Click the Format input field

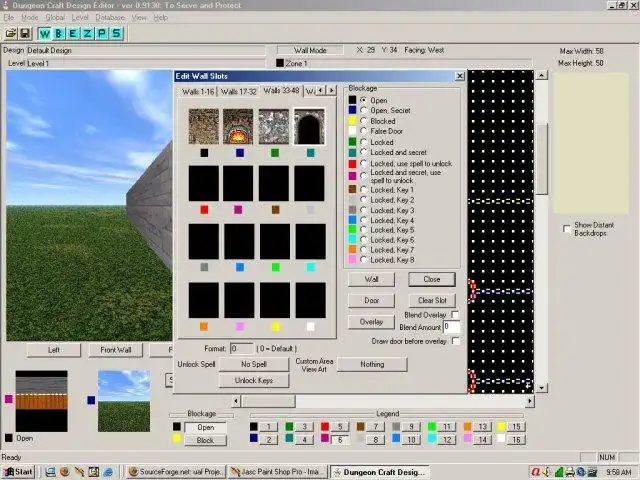tap(242, 349)
